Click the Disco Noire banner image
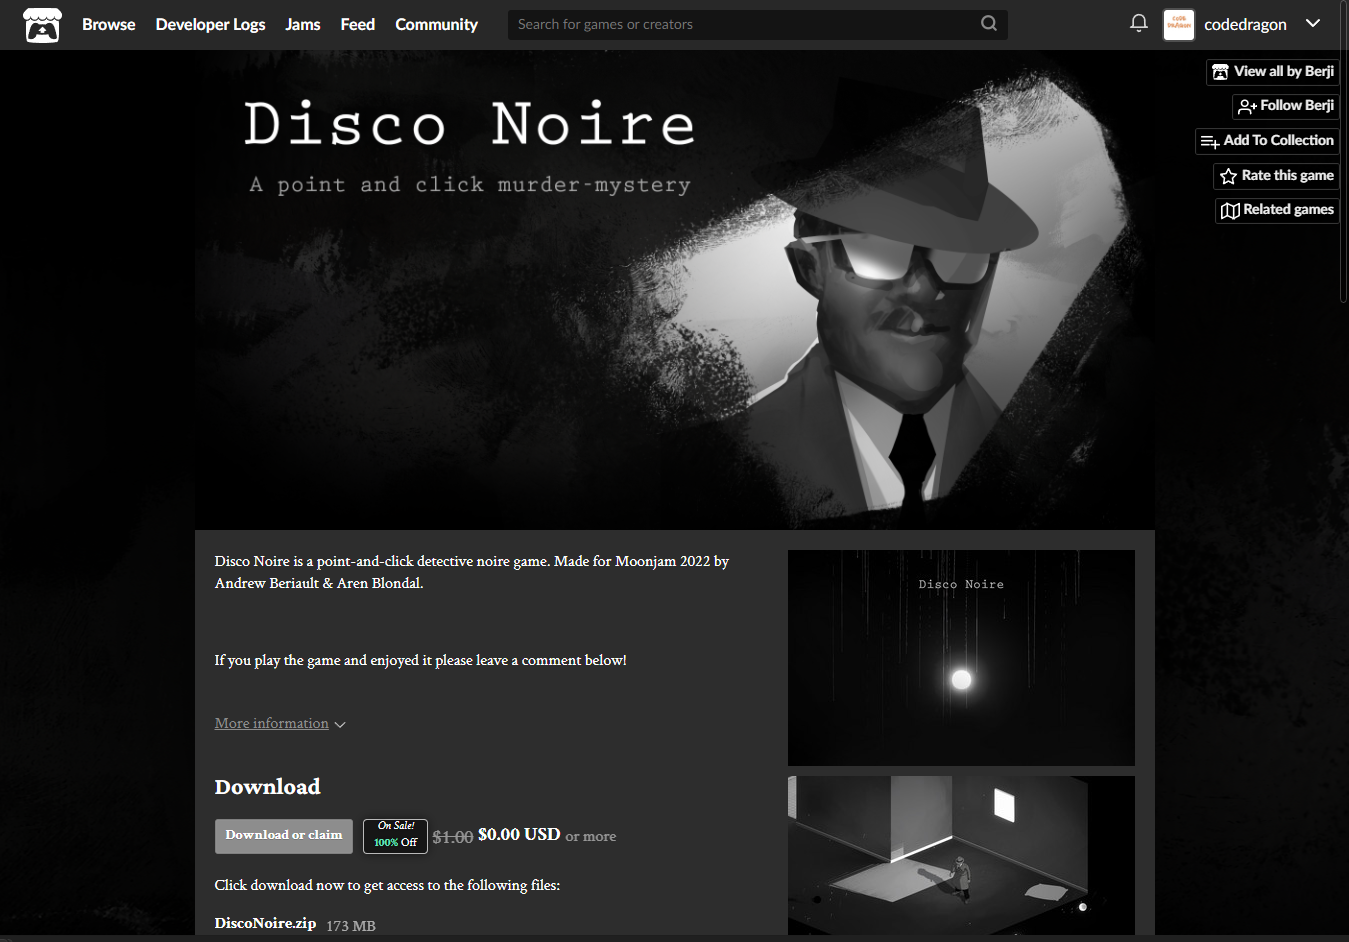1349x942 pixels. coord(675,290)
